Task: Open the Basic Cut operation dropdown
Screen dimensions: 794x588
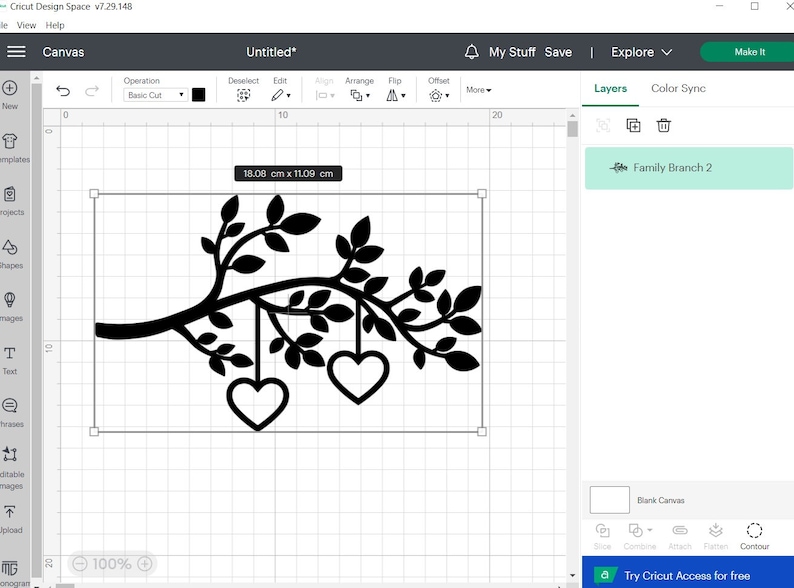Action: 155,95
